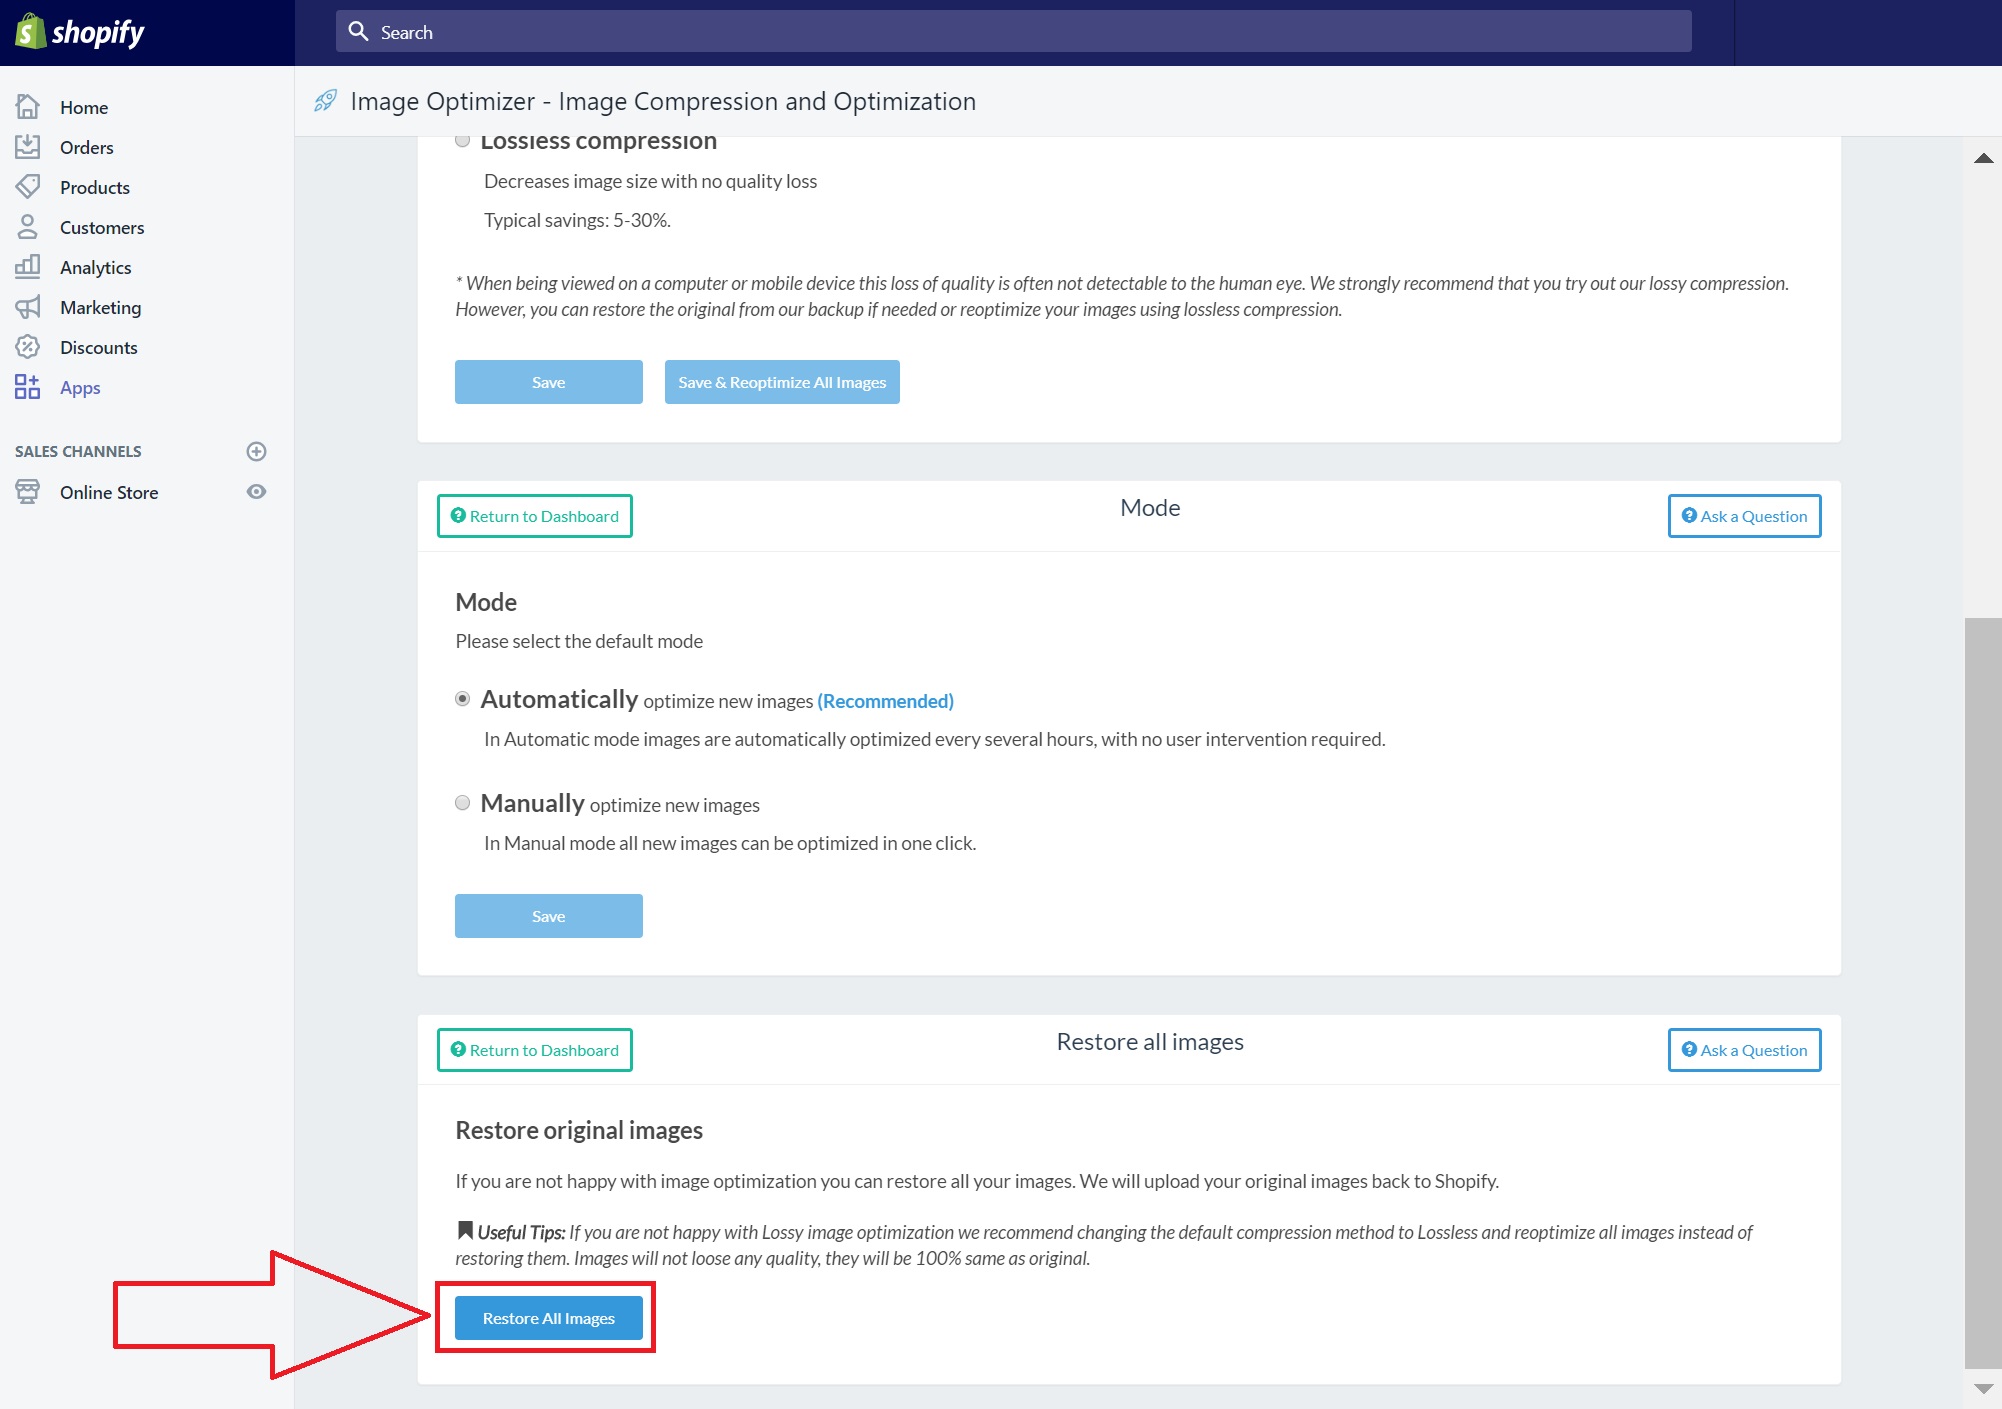
Task: Select Manually optimize new images option
Action: click(x=462, y=803)
